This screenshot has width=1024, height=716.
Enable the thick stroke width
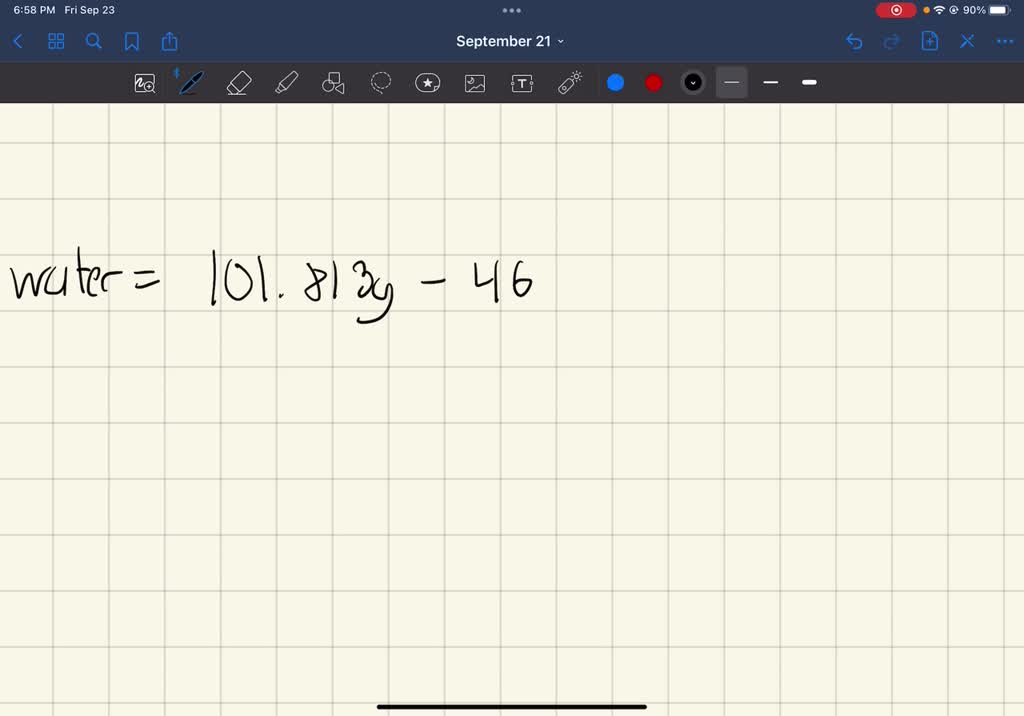coord(809,83)
